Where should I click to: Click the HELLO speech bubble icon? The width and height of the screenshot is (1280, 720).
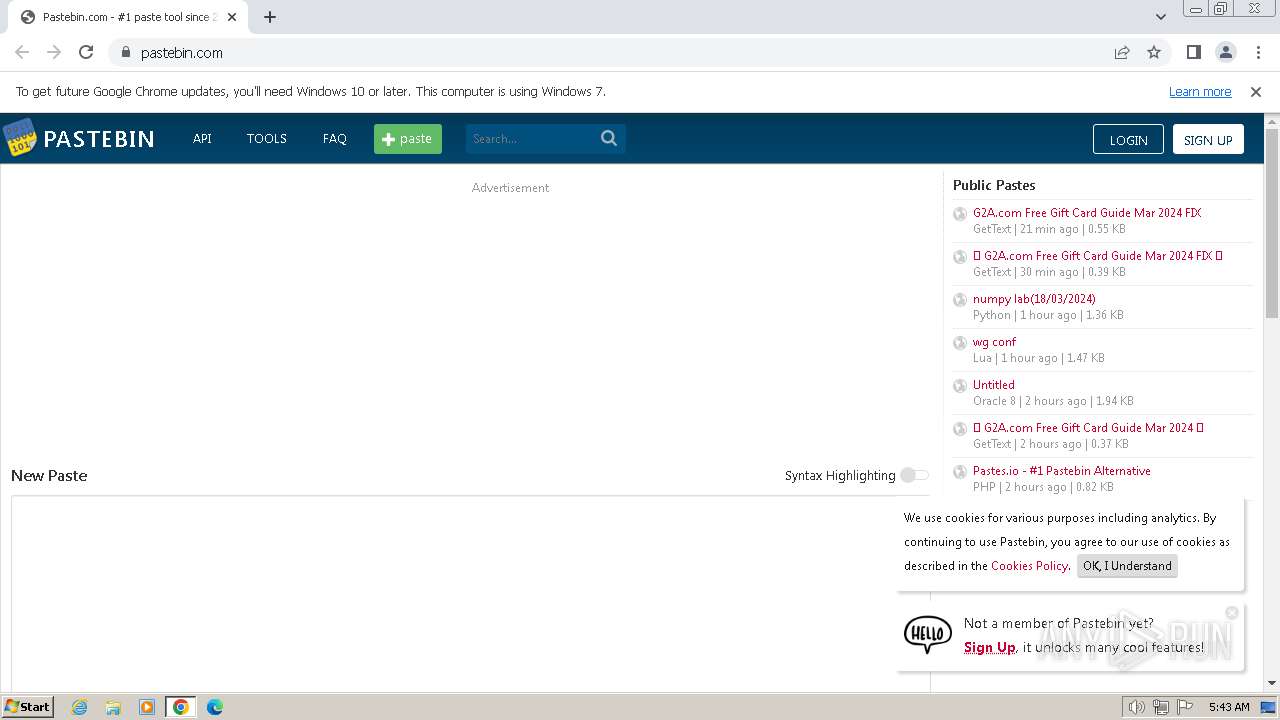pyautogui.click(x=928, y=634)
